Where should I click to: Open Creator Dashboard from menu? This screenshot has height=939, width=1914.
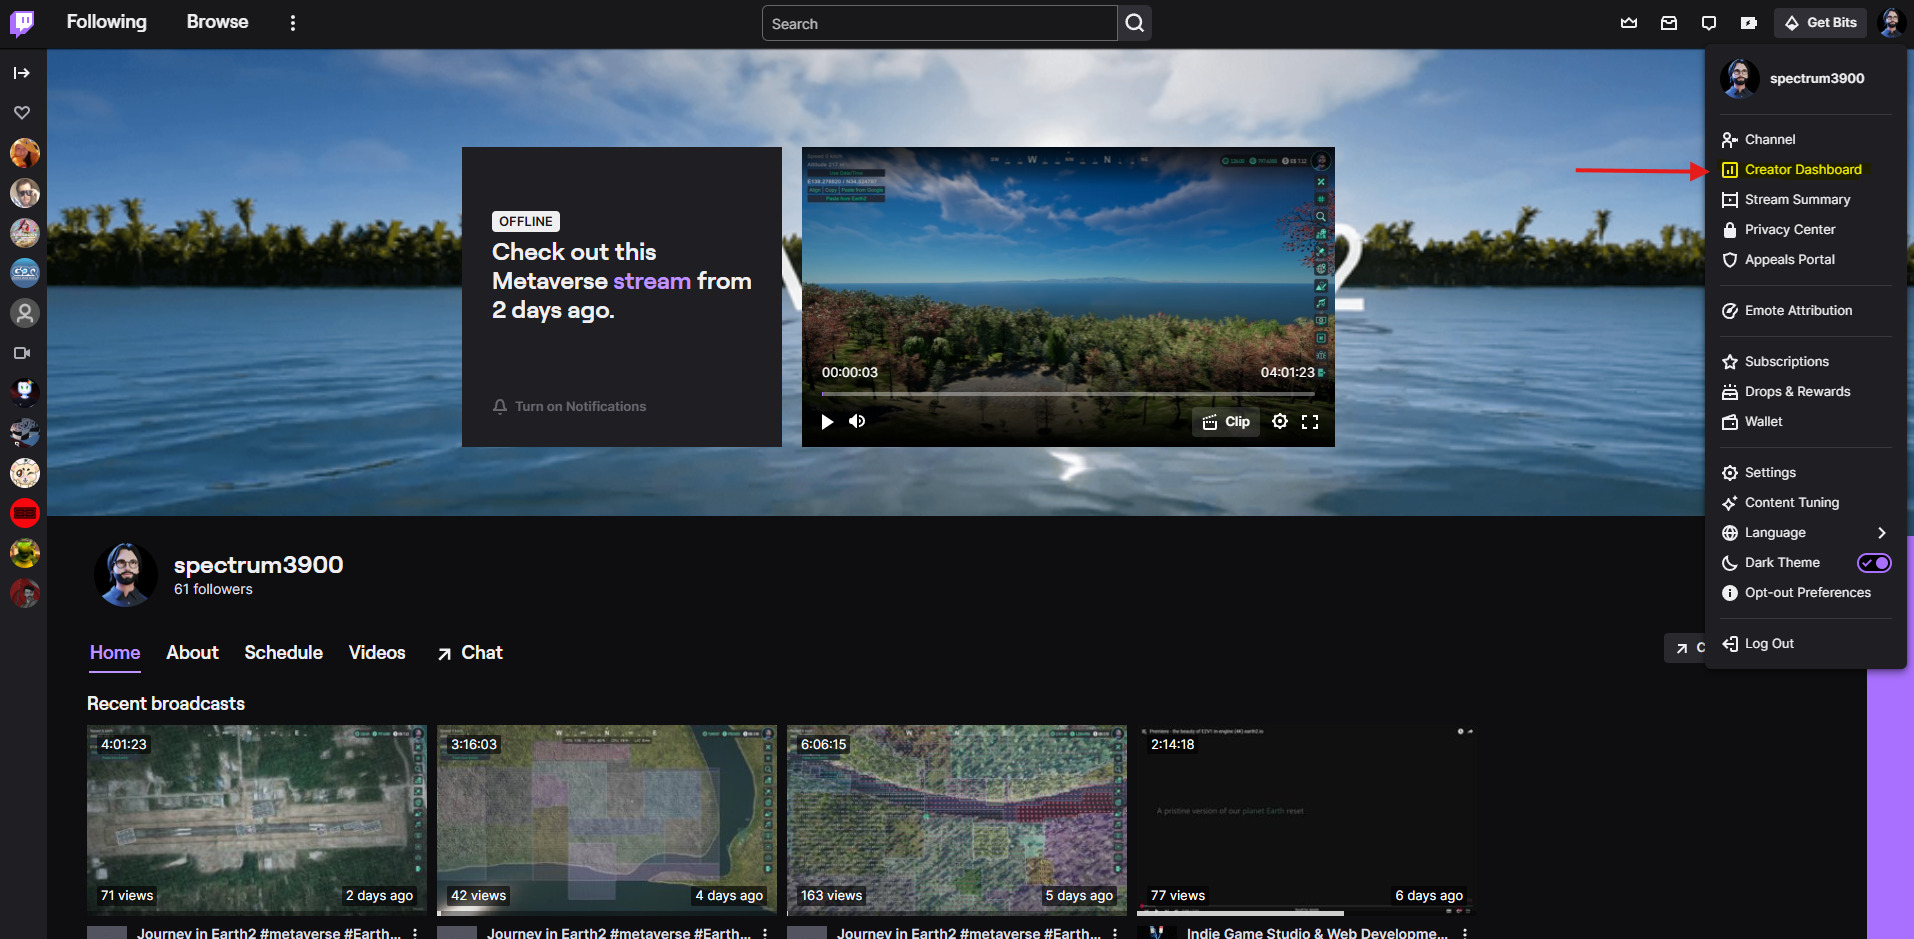click(1802, 170)
